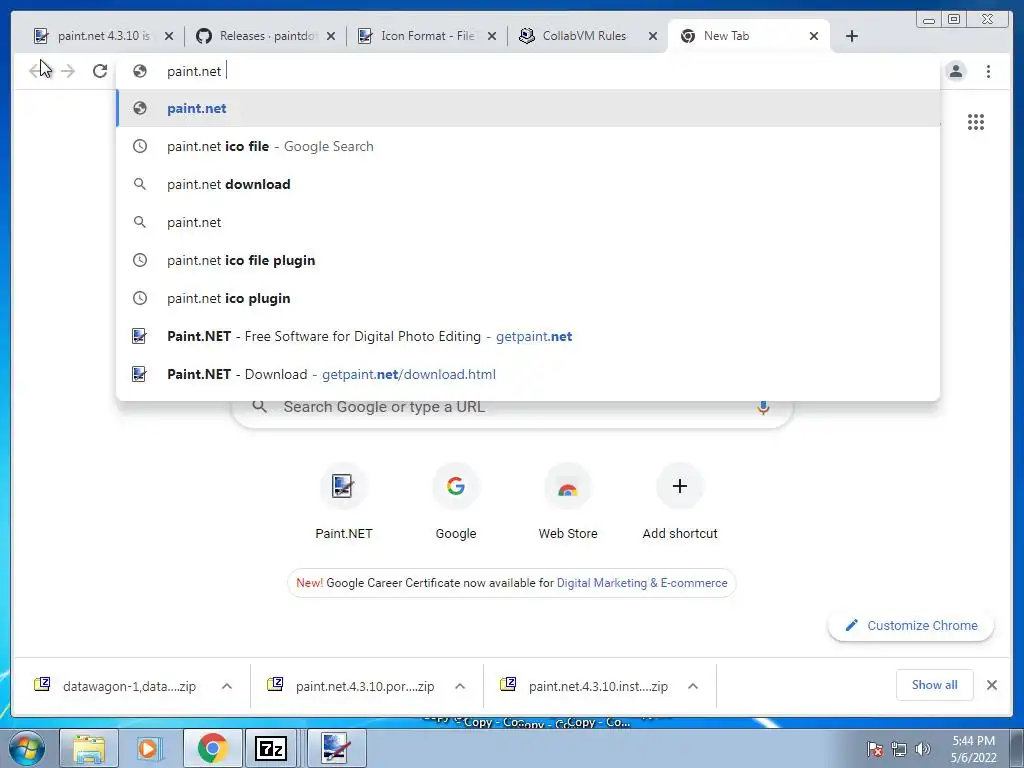
Task: Close the New Tab tab
Action: coord(814,37)
